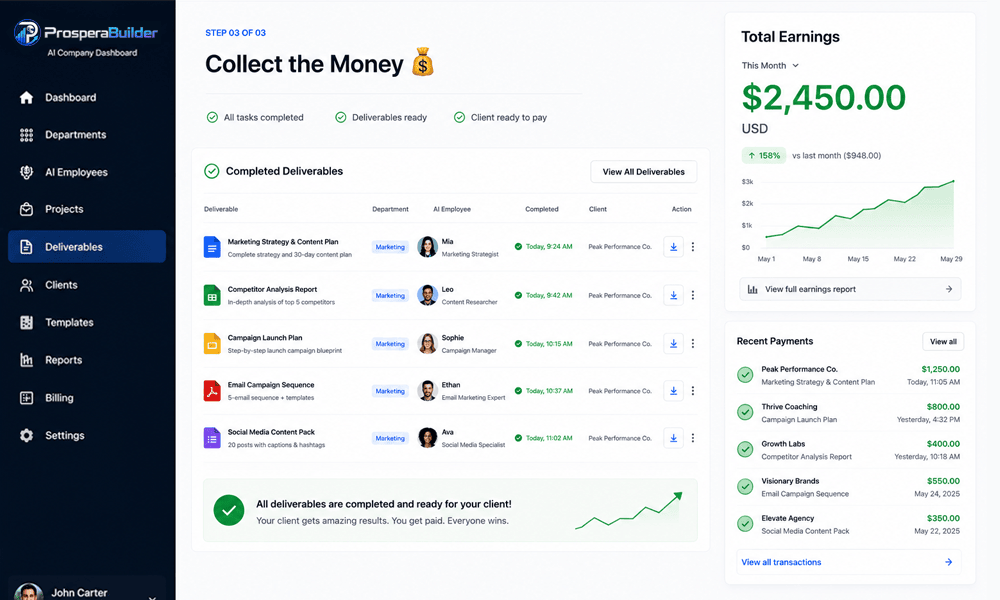1000x600 pixels.
Task: Click John Carter's profile avatar
Action: [x=28, y=592]
